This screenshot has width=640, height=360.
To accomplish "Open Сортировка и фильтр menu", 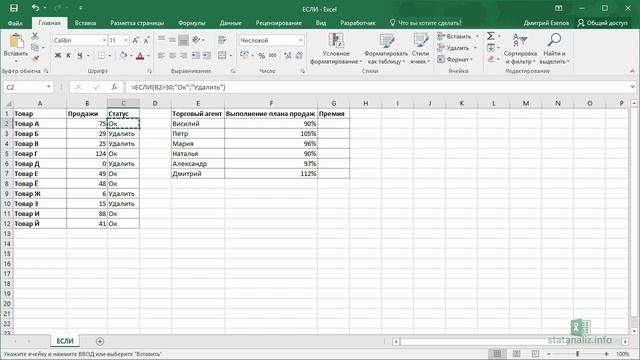I will click(x=520, y=49).
